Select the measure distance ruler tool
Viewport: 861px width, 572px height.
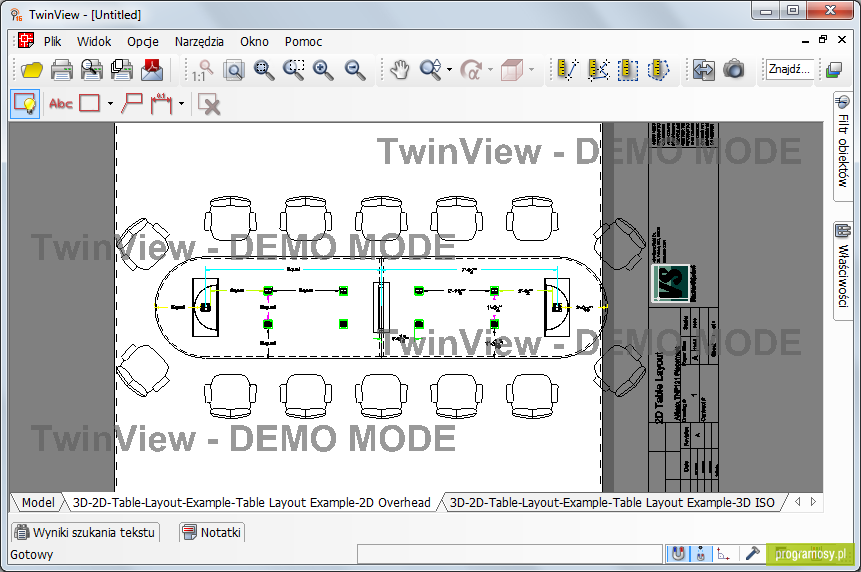567,70
